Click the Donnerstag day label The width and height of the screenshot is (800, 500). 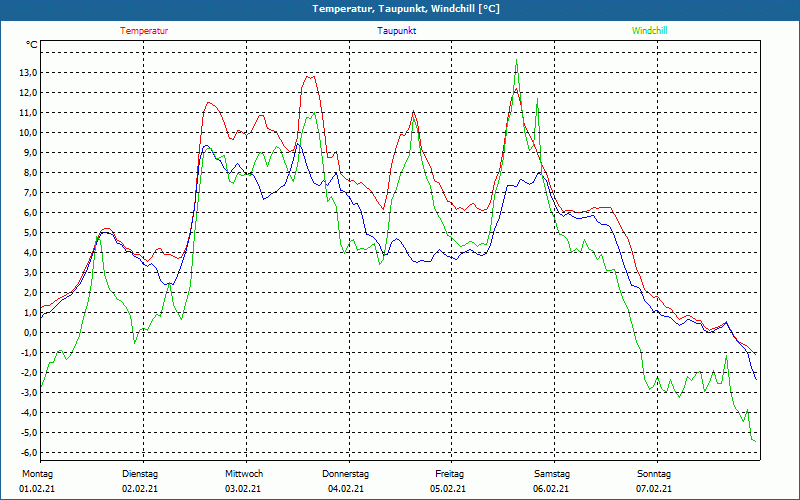tap(345, 474)
